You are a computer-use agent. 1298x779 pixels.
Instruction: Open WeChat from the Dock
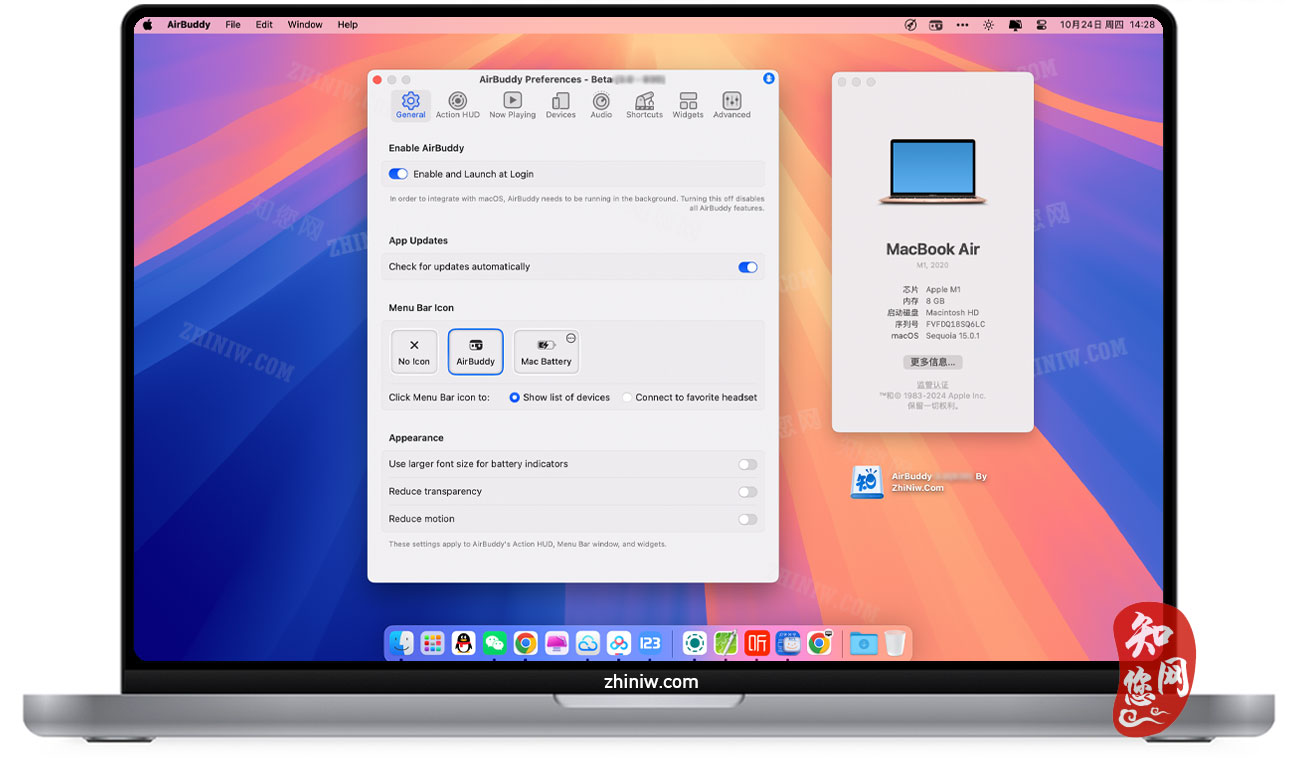point(494,643)
